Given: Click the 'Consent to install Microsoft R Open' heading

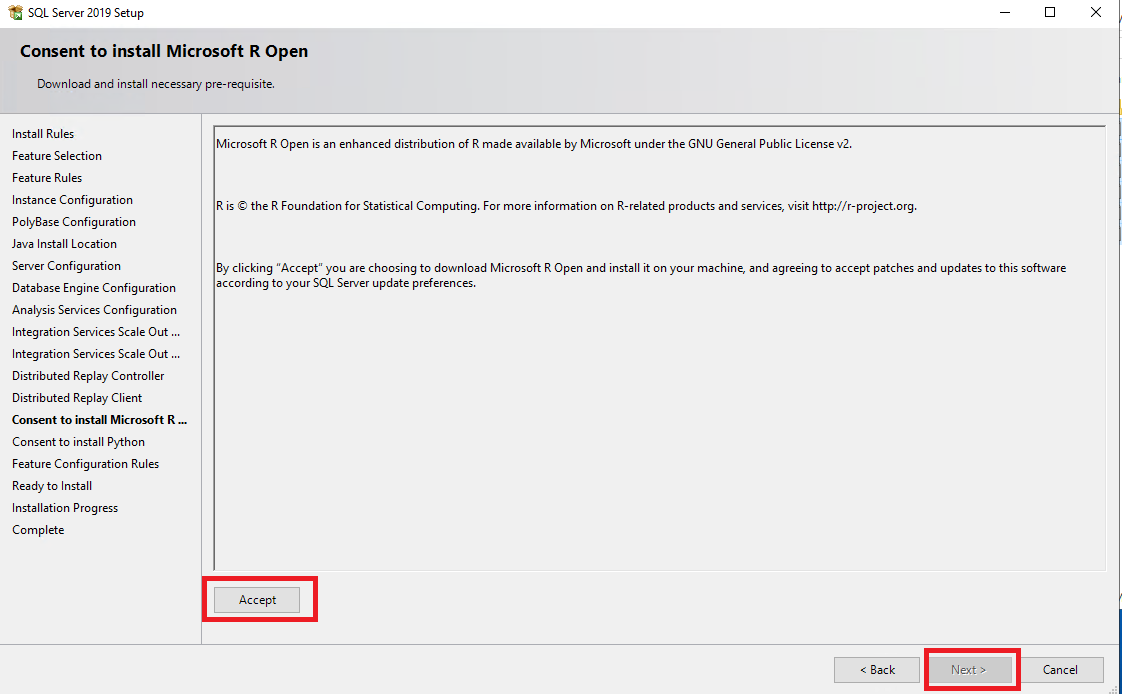Looking at the screenshot, I should 164,52.
